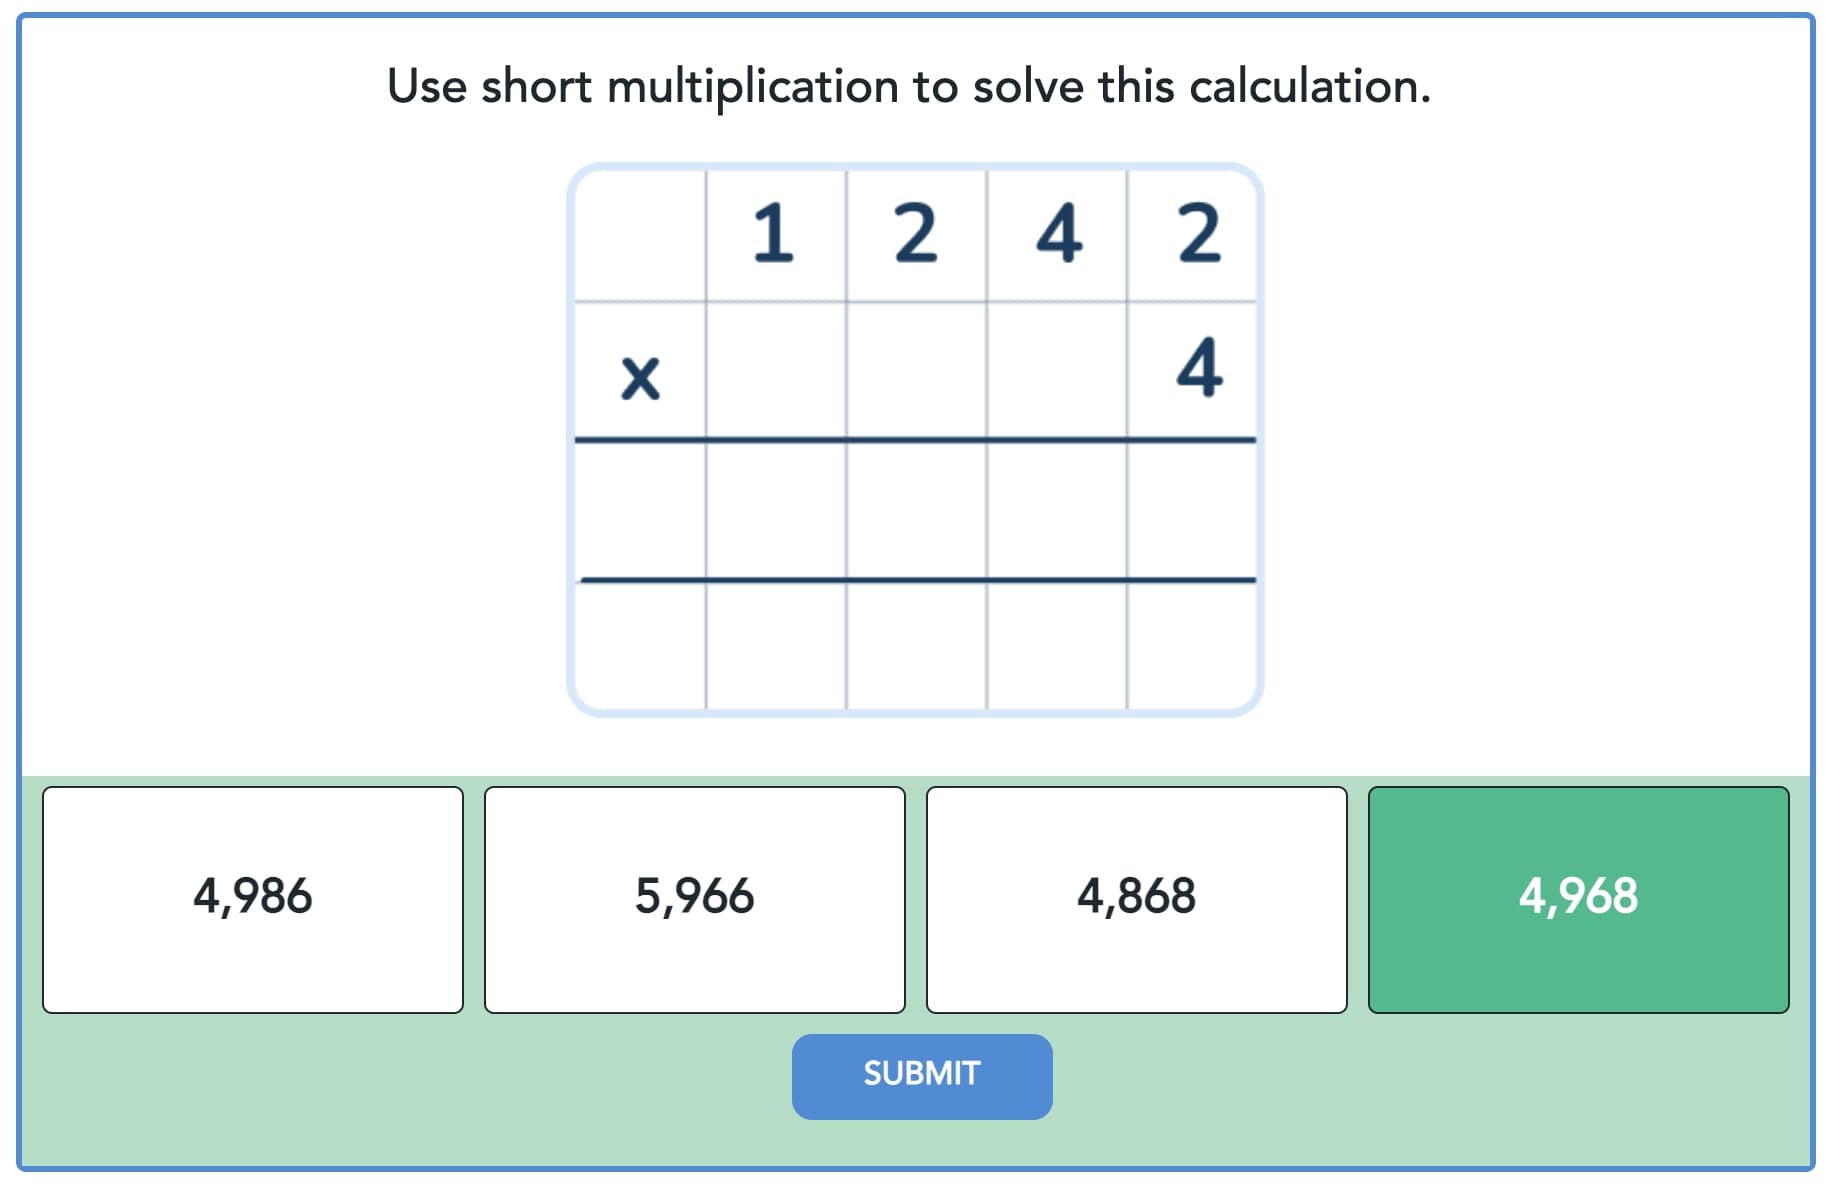Click the rightmost digit 2 in the top row
Image resolution: width=1828 pixels, height=1184 pixels.
click(1196, 232)
